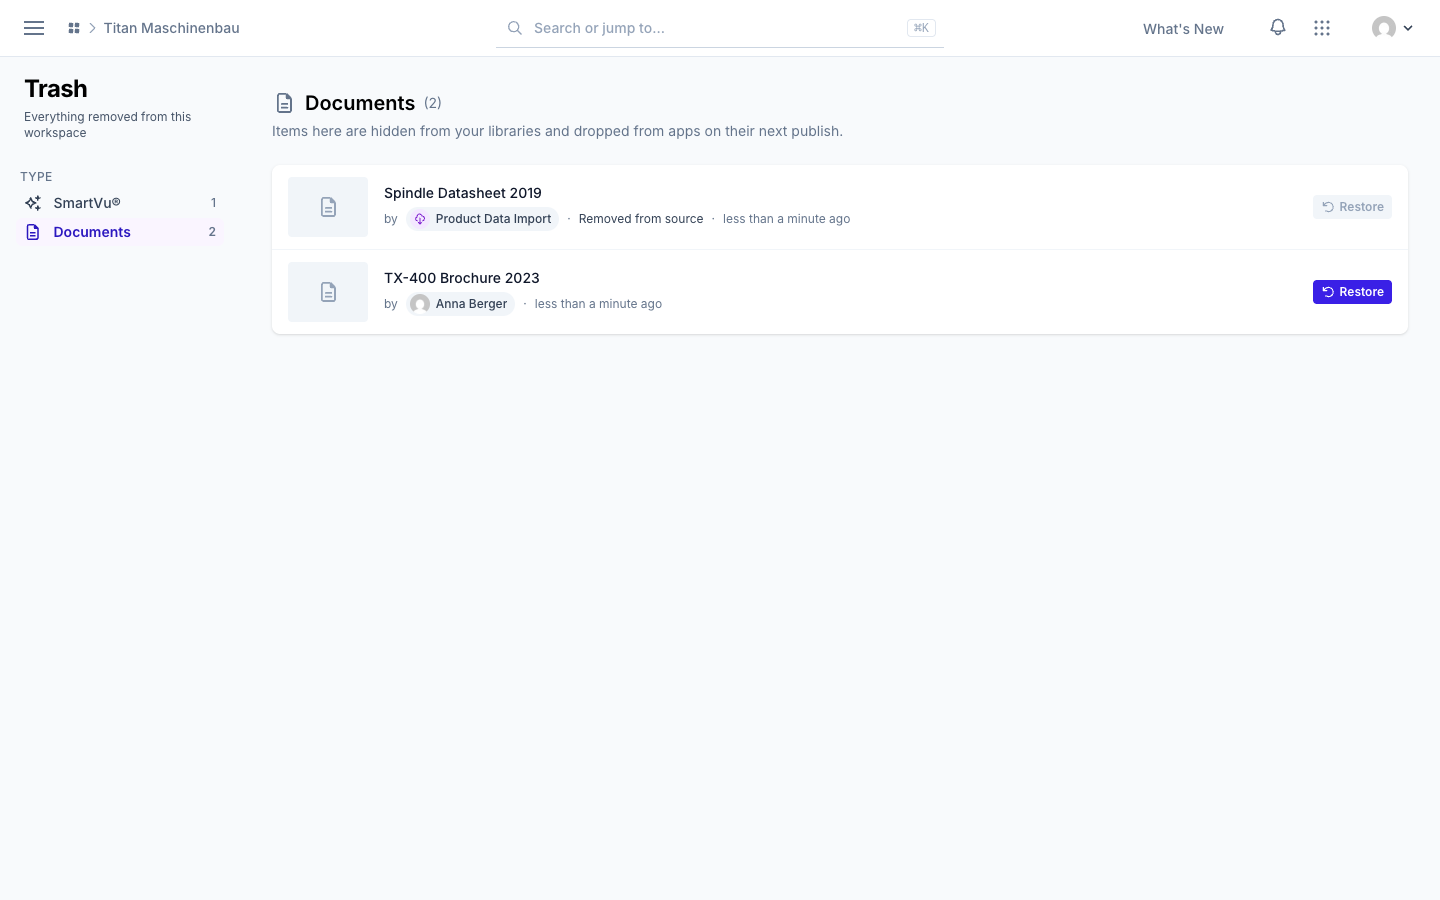
Task: Click the Documents heading icon
Action: pos(285,103)
